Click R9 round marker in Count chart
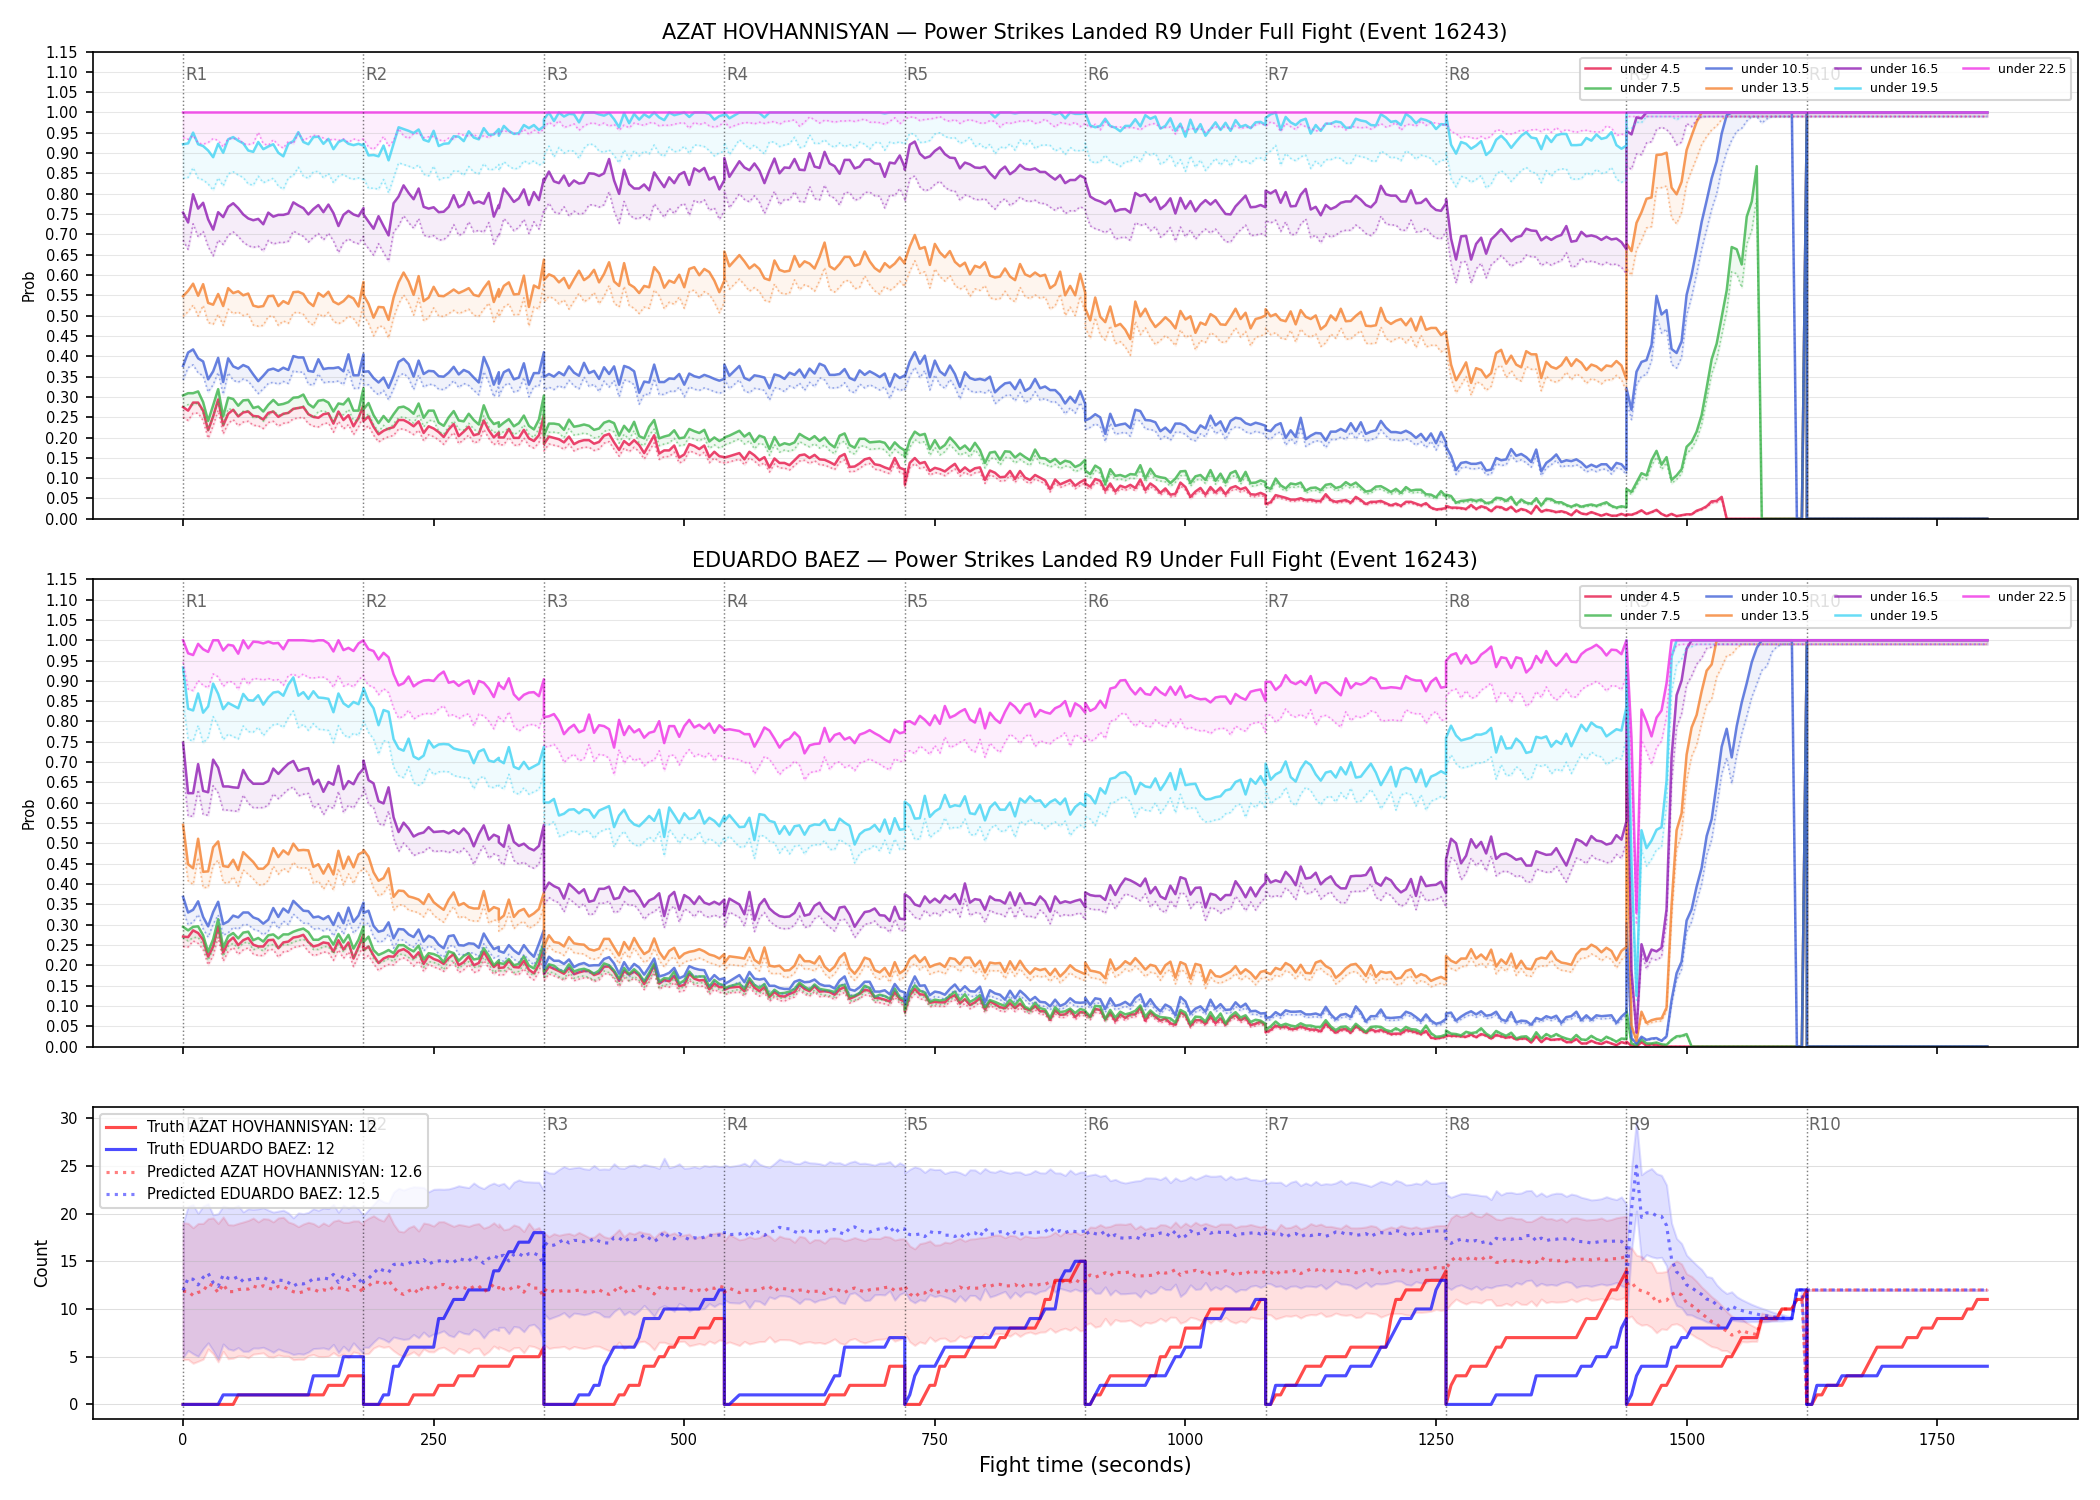 pyautogui.click(x=1639, y=1124)
